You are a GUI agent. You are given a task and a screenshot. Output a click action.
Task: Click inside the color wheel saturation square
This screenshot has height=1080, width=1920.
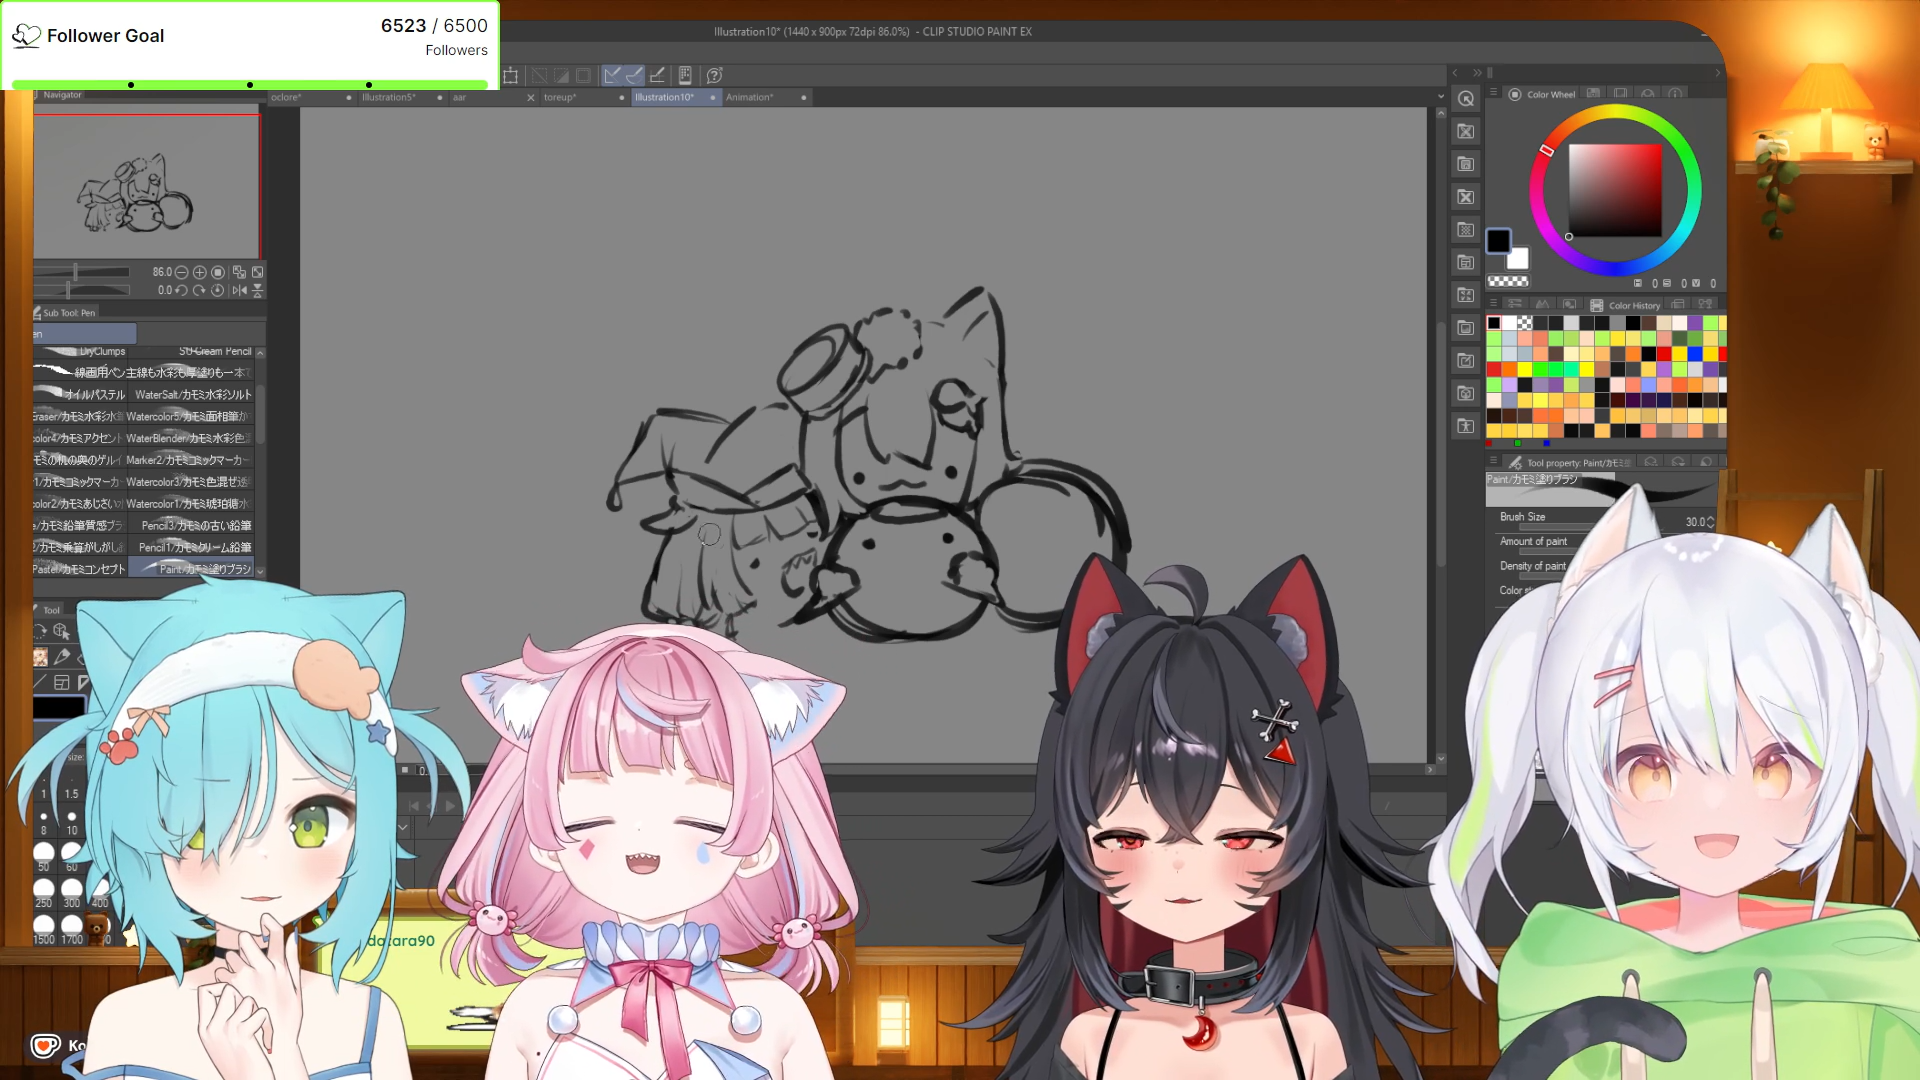1615,190
